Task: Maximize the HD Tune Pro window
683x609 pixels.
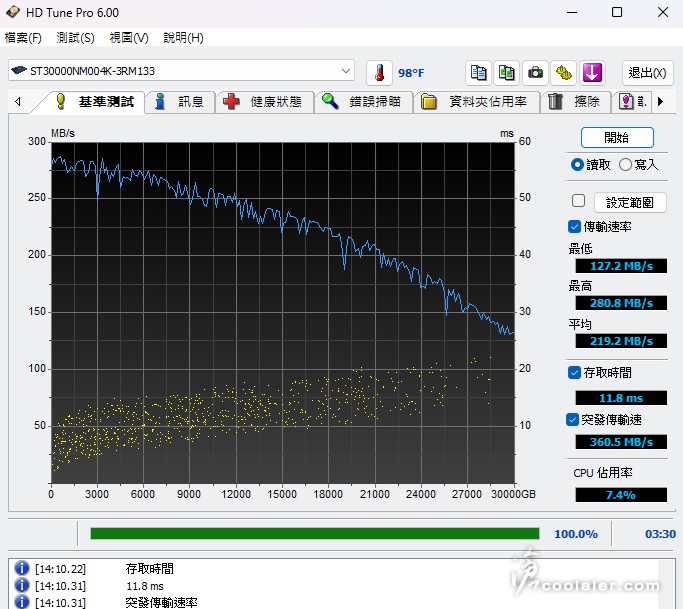Action: click(617, 12)
